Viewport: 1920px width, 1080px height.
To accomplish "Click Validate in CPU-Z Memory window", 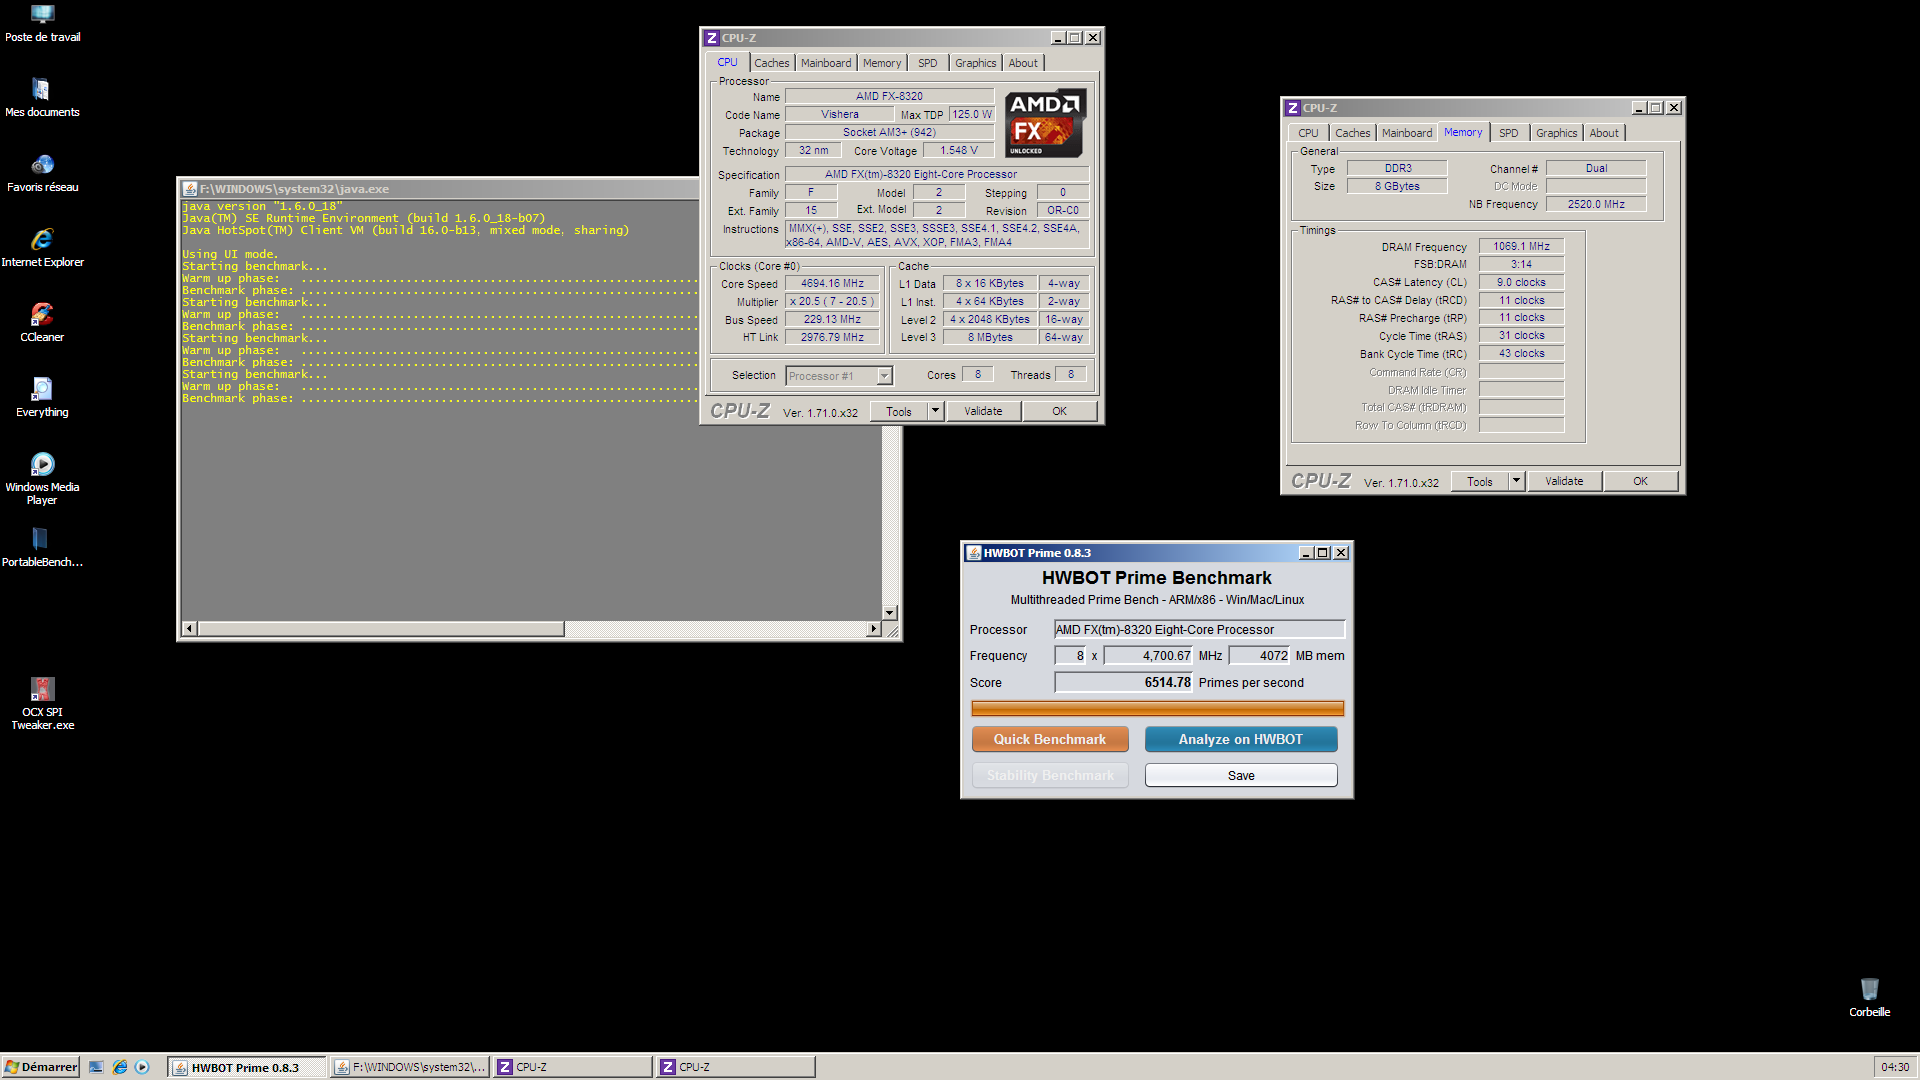I will point(1564,481).
